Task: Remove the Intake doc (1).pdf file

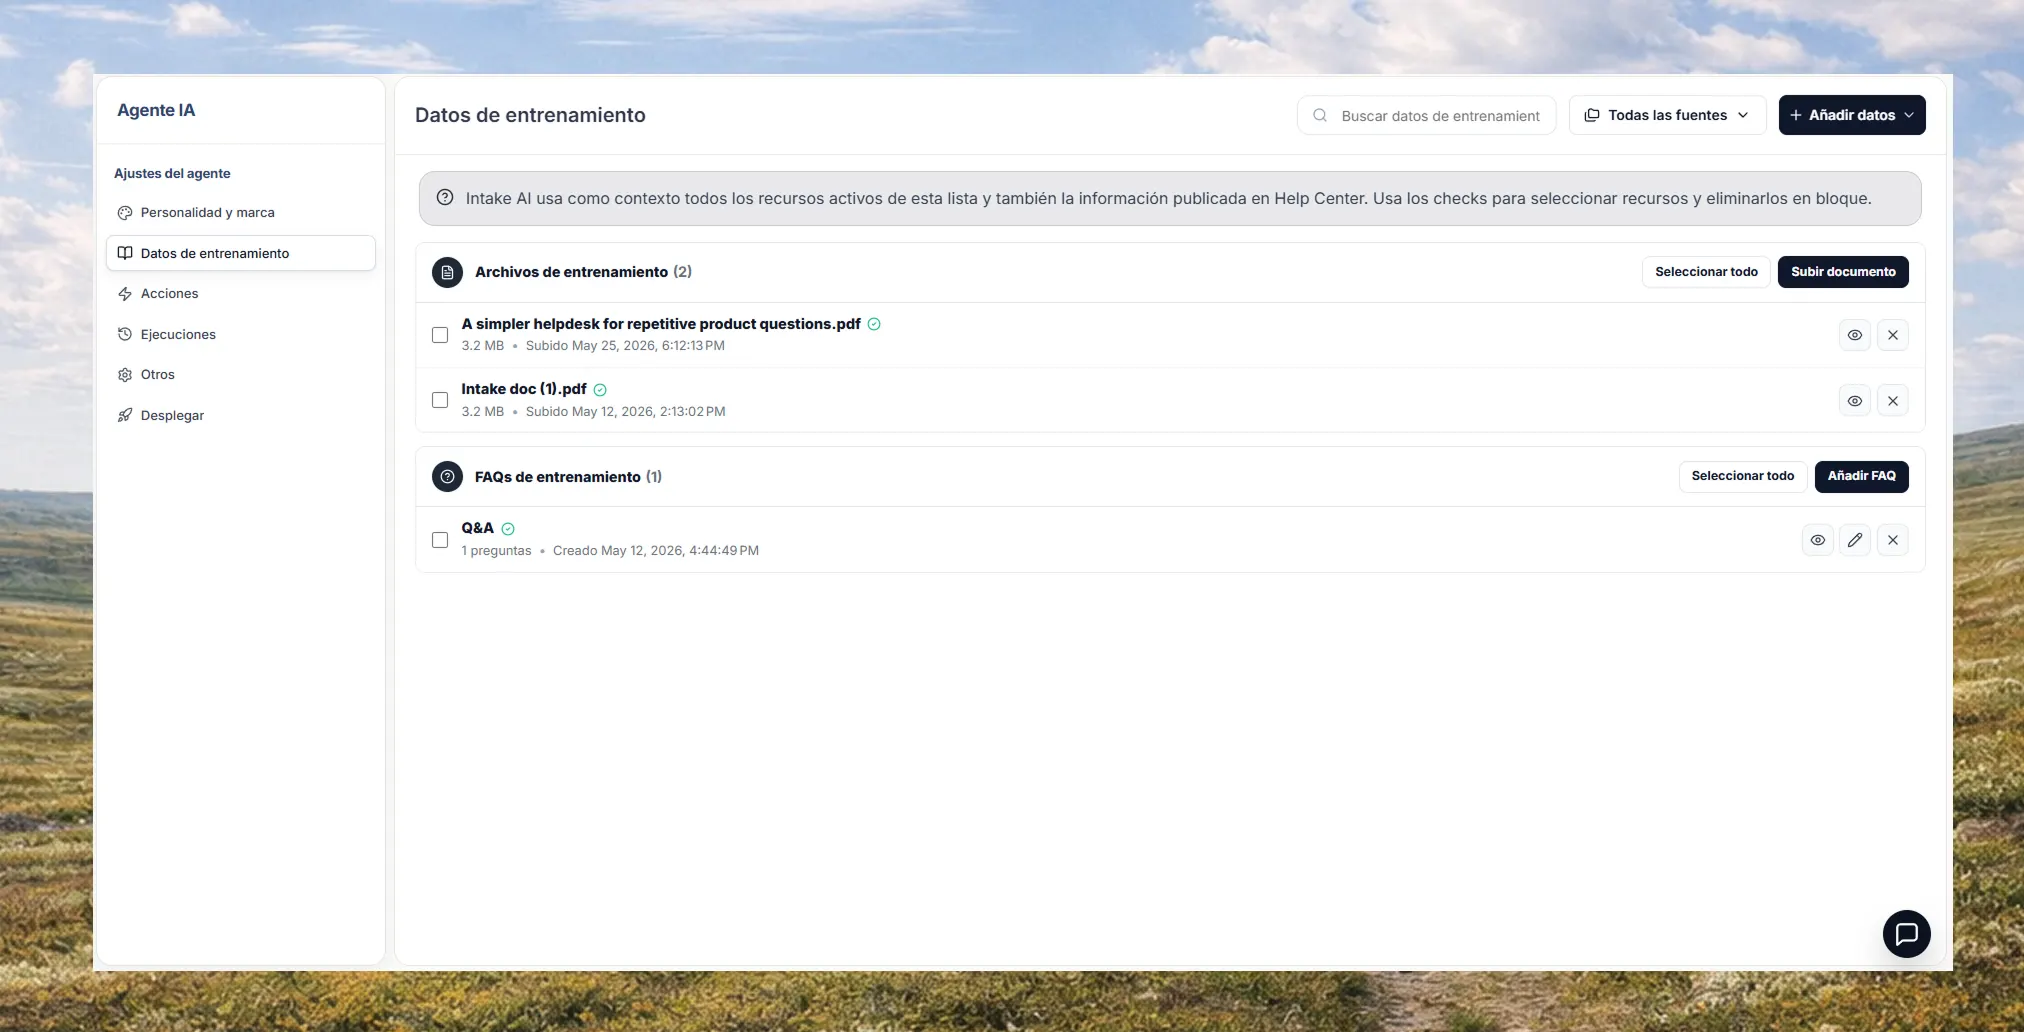Action: click(1892, 401)
